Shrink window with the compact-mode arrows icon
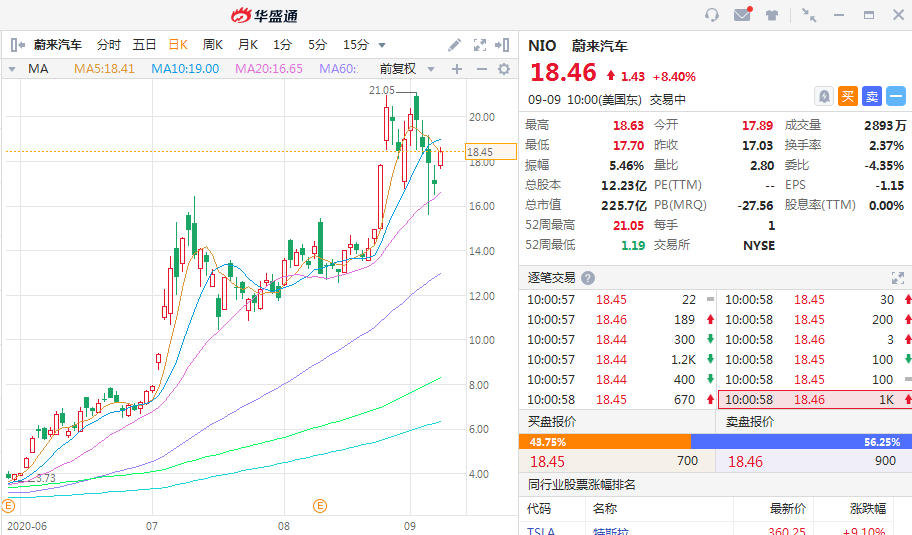 click(808, 15)
